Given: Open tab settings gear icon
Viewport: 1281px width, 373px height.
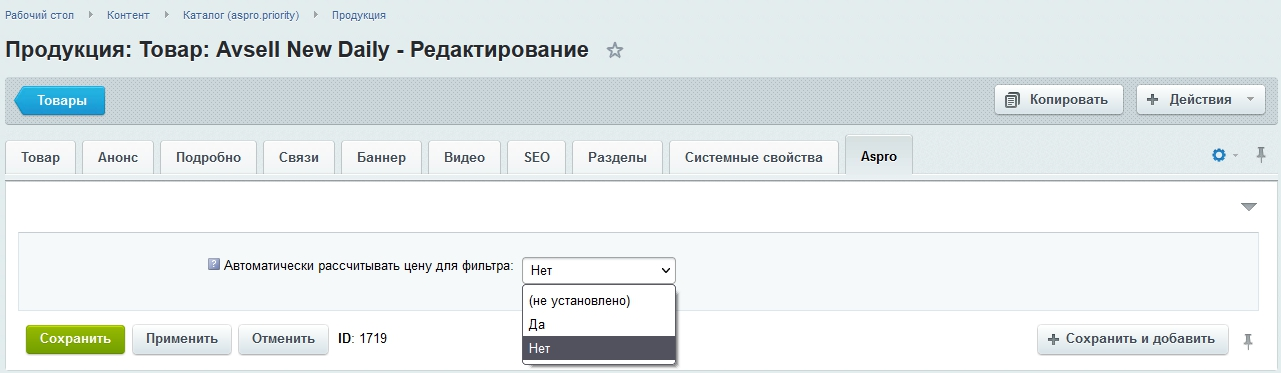Looking at the screenshot, I should coord(1218,155).
